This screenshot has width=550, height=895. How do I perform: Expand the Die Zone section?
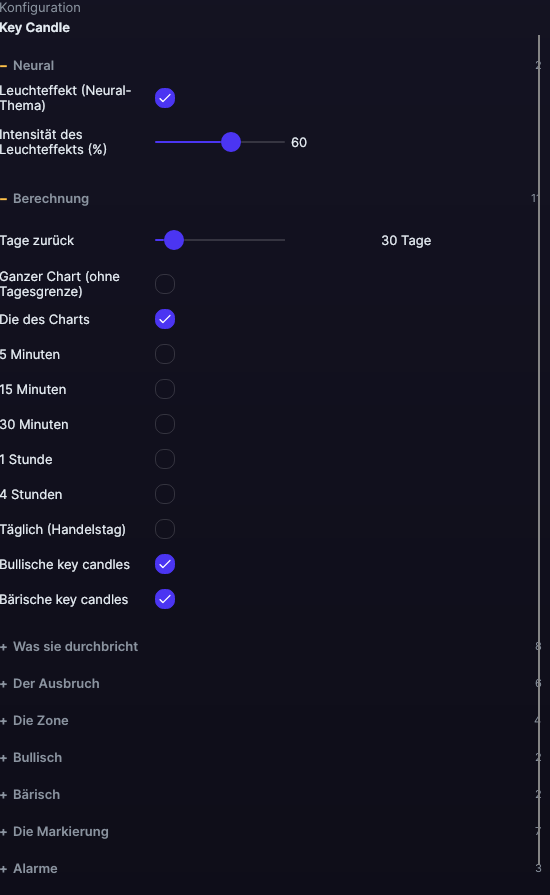(x=34, y=721)
